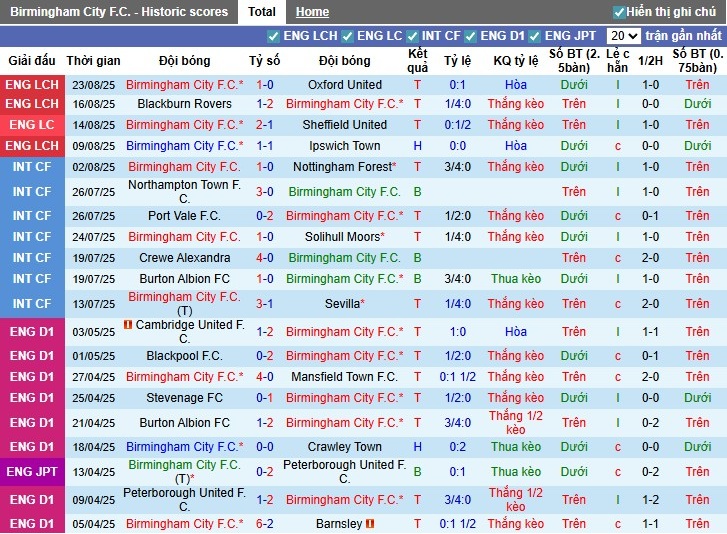The width and height of the screenshot is (727, 534).
Task: Open Oxford United team link
Action: click(345, 85)
